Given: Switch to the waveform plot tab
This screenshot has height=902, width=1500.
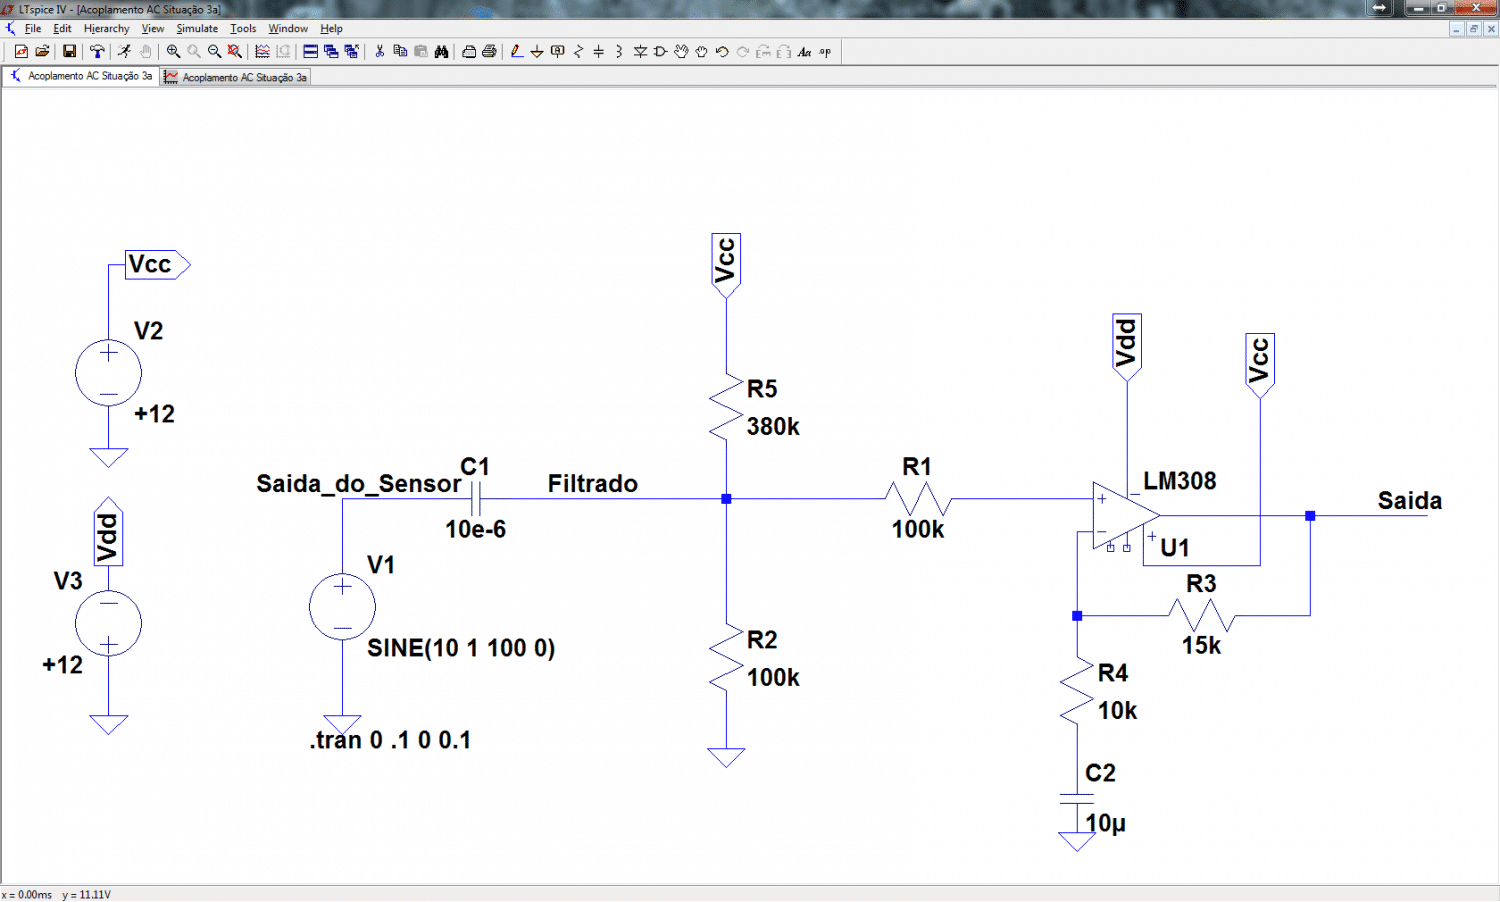Looking at the screenshot, I should point(236,77).
